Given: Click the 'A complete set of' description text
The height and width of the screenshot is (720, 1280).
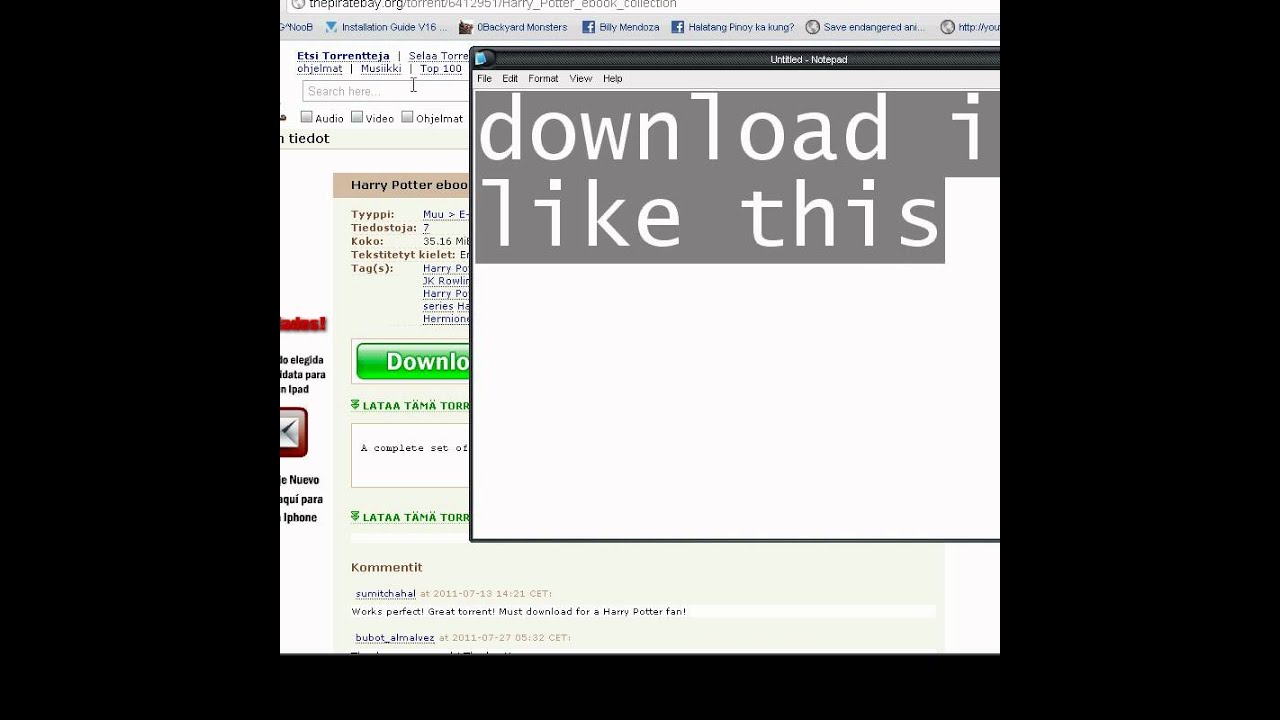Looking at the screenshot, I should tap(414, 448).
